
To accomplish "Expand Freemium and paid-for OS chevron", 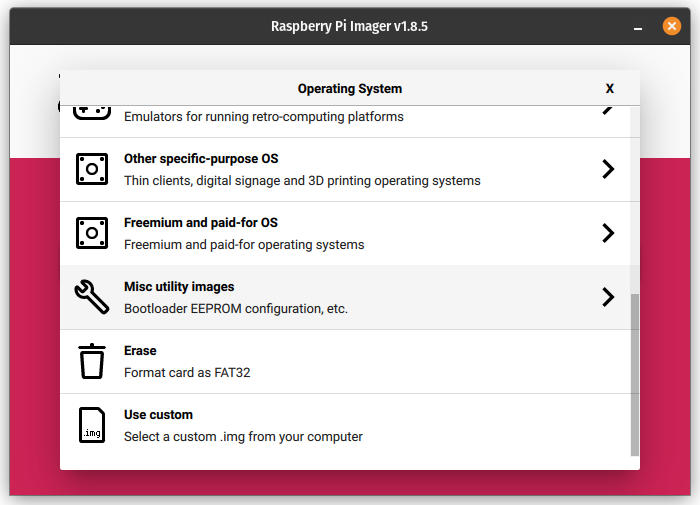I will click(608, 233).
